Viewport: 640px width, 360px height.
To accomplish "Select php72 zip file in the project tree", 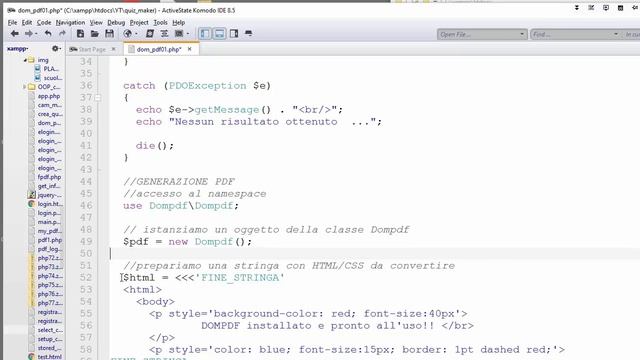I will [50, 258].
